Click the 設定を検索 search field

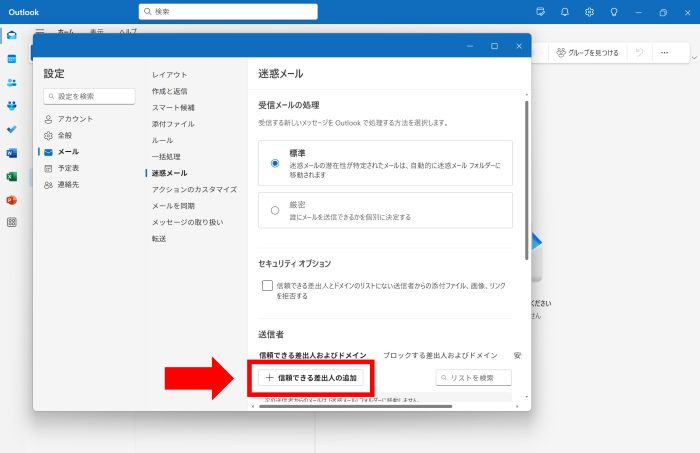(89, 96)
